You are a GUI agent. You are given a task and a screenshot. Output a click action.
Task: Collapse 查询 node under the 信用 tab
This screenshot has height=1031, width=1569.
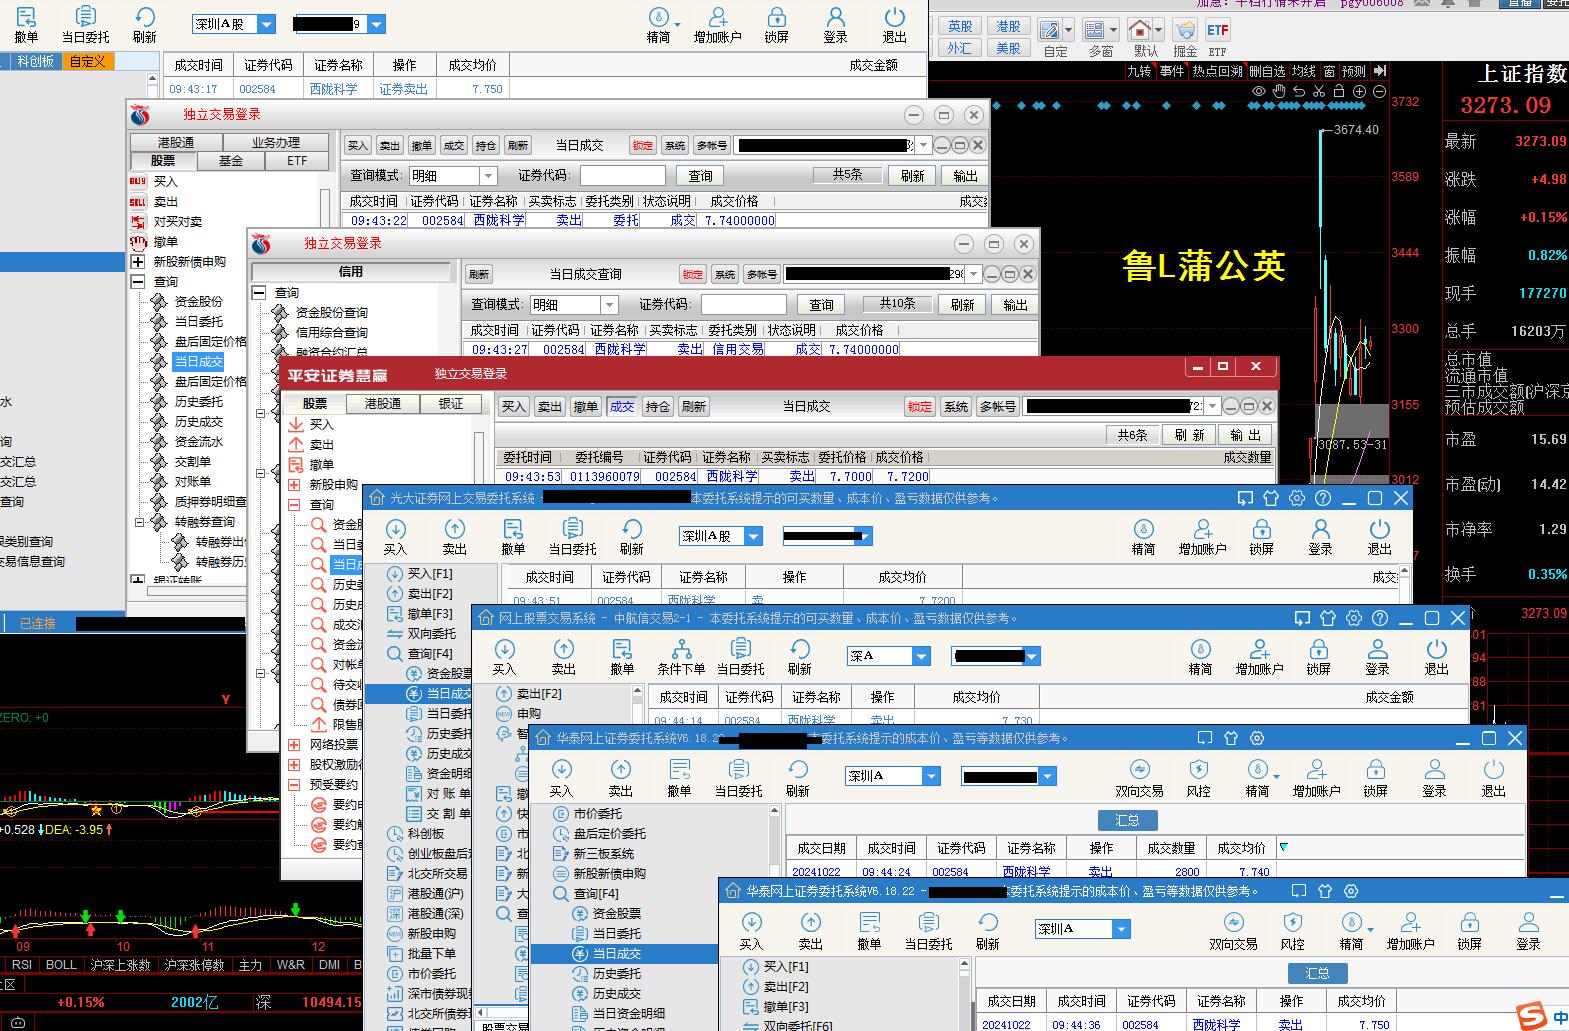coord(258,292)
